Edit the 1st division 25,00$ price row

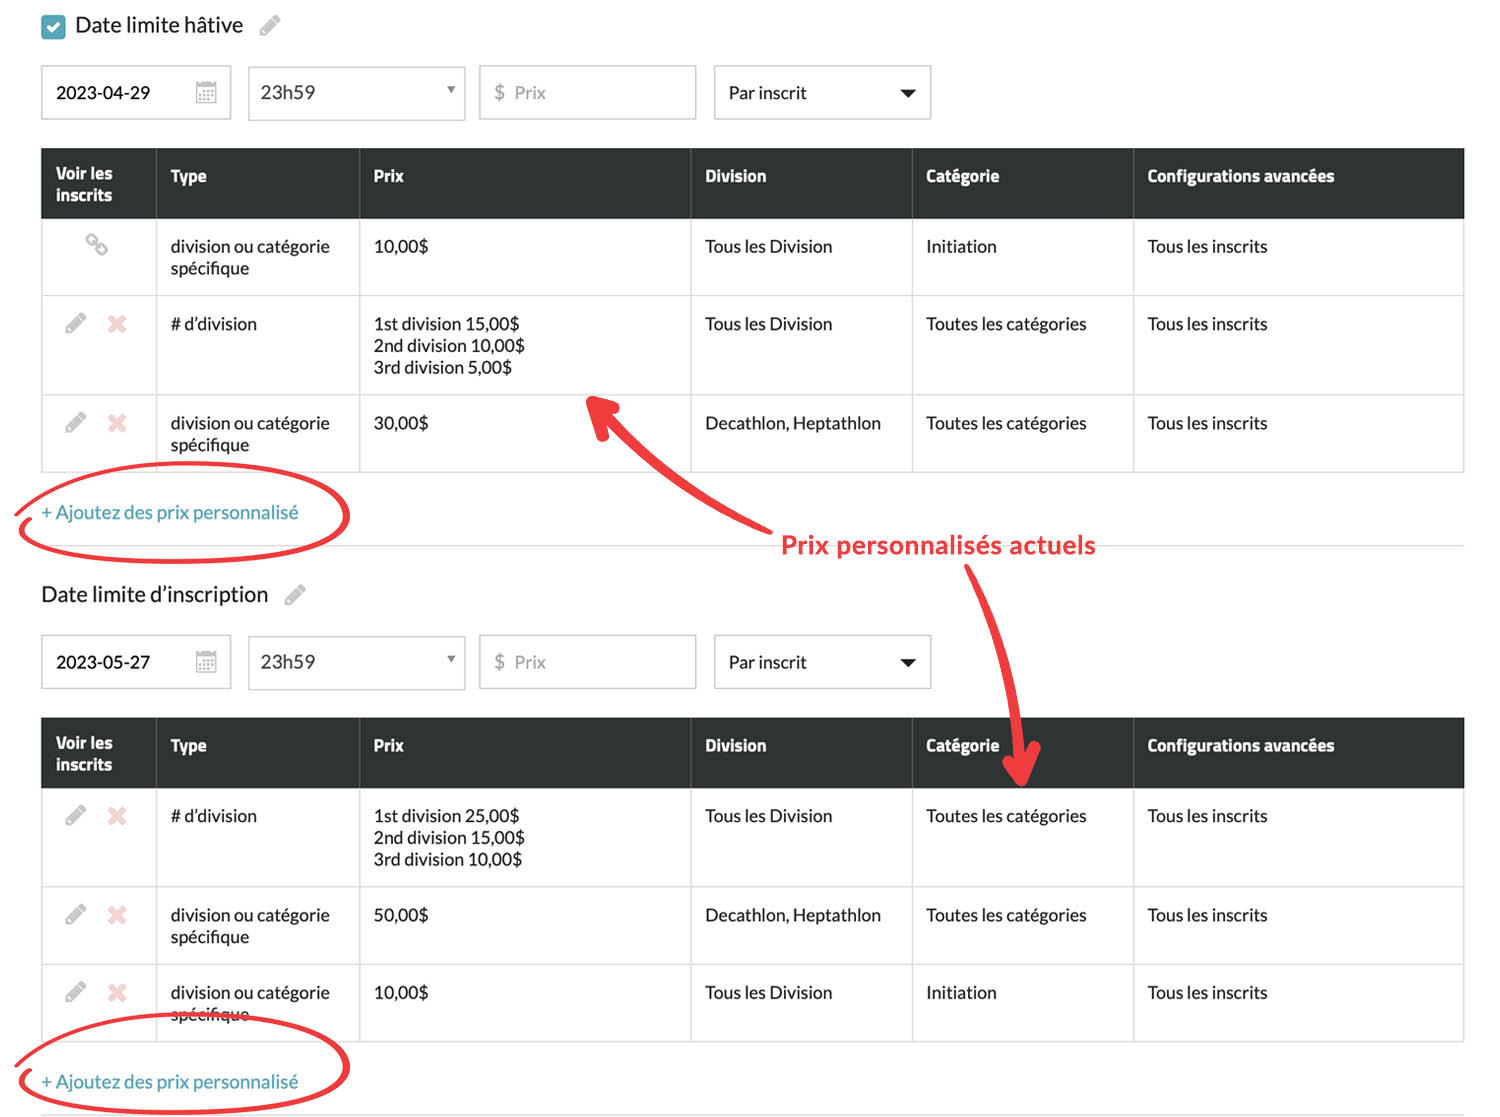point(76,816)
